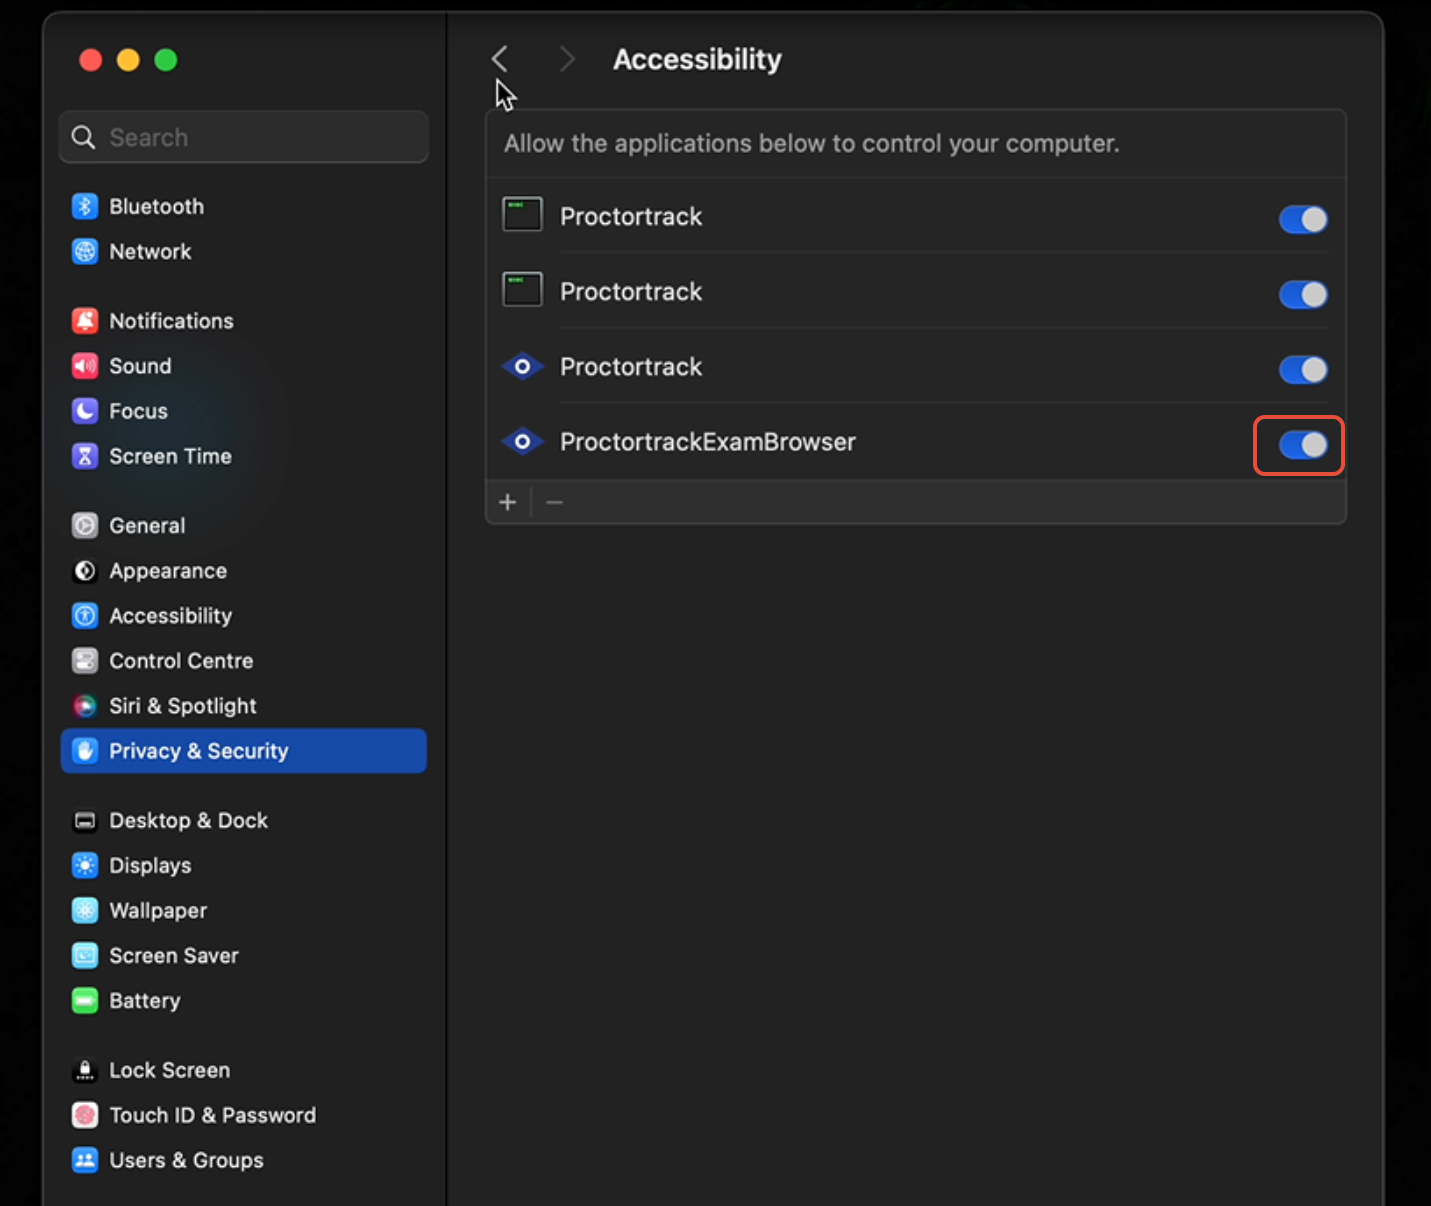The width and height of the screenshot is (1431, 1206).
Task: Select the Displays label in sidebar
Action: tap(150, 866)
